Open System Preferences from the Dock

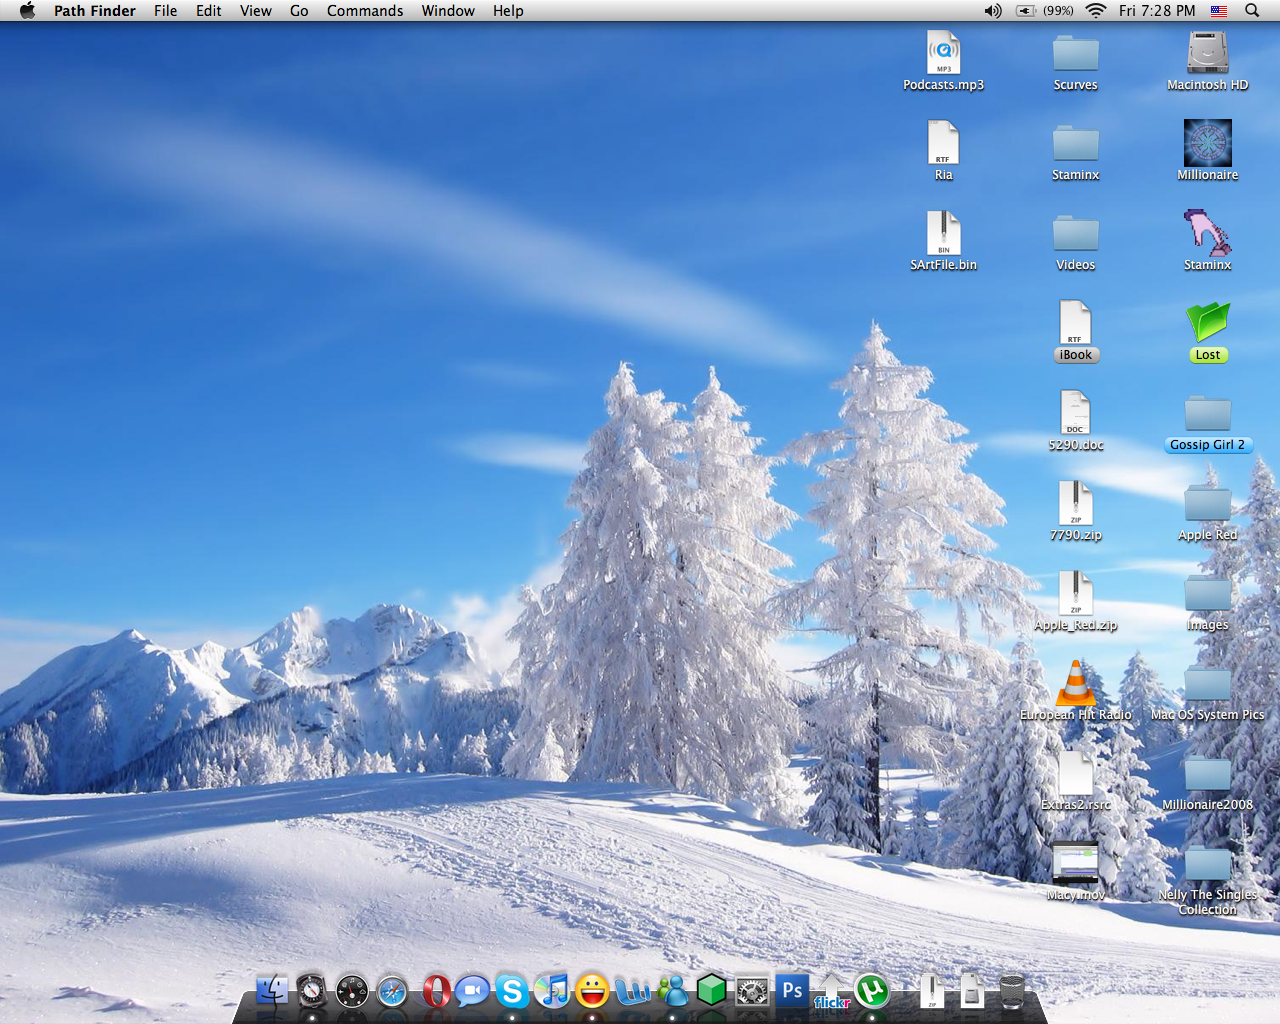(x=752, y=991)
